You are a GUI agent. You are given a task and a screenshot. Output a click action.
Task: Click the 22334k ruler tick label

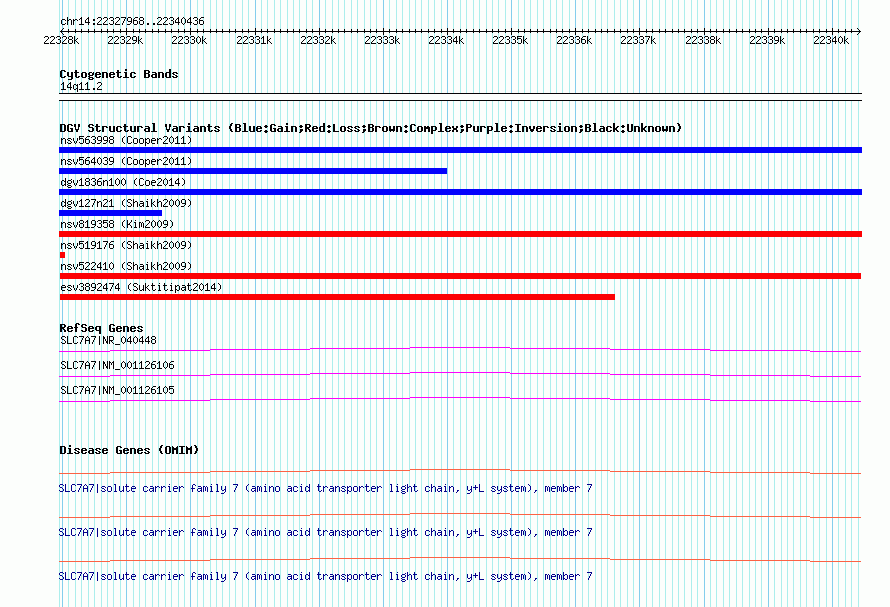[446, 40]
